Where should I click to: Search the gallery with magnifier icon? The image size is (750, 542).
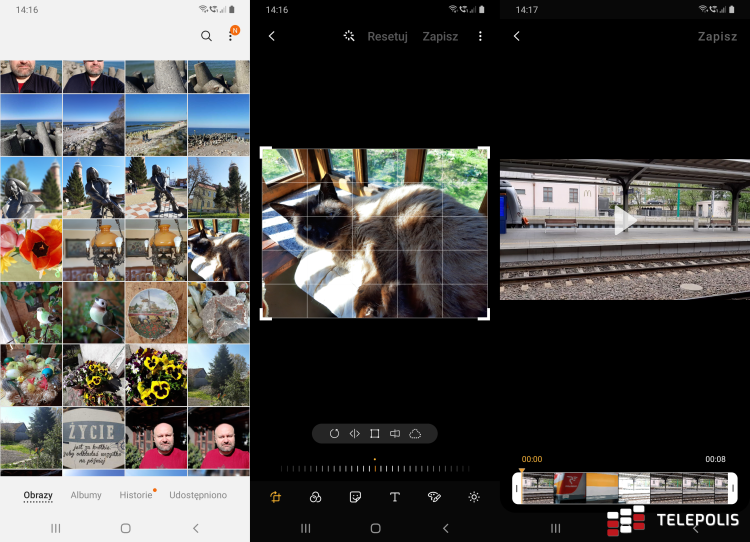pos(206,36)
